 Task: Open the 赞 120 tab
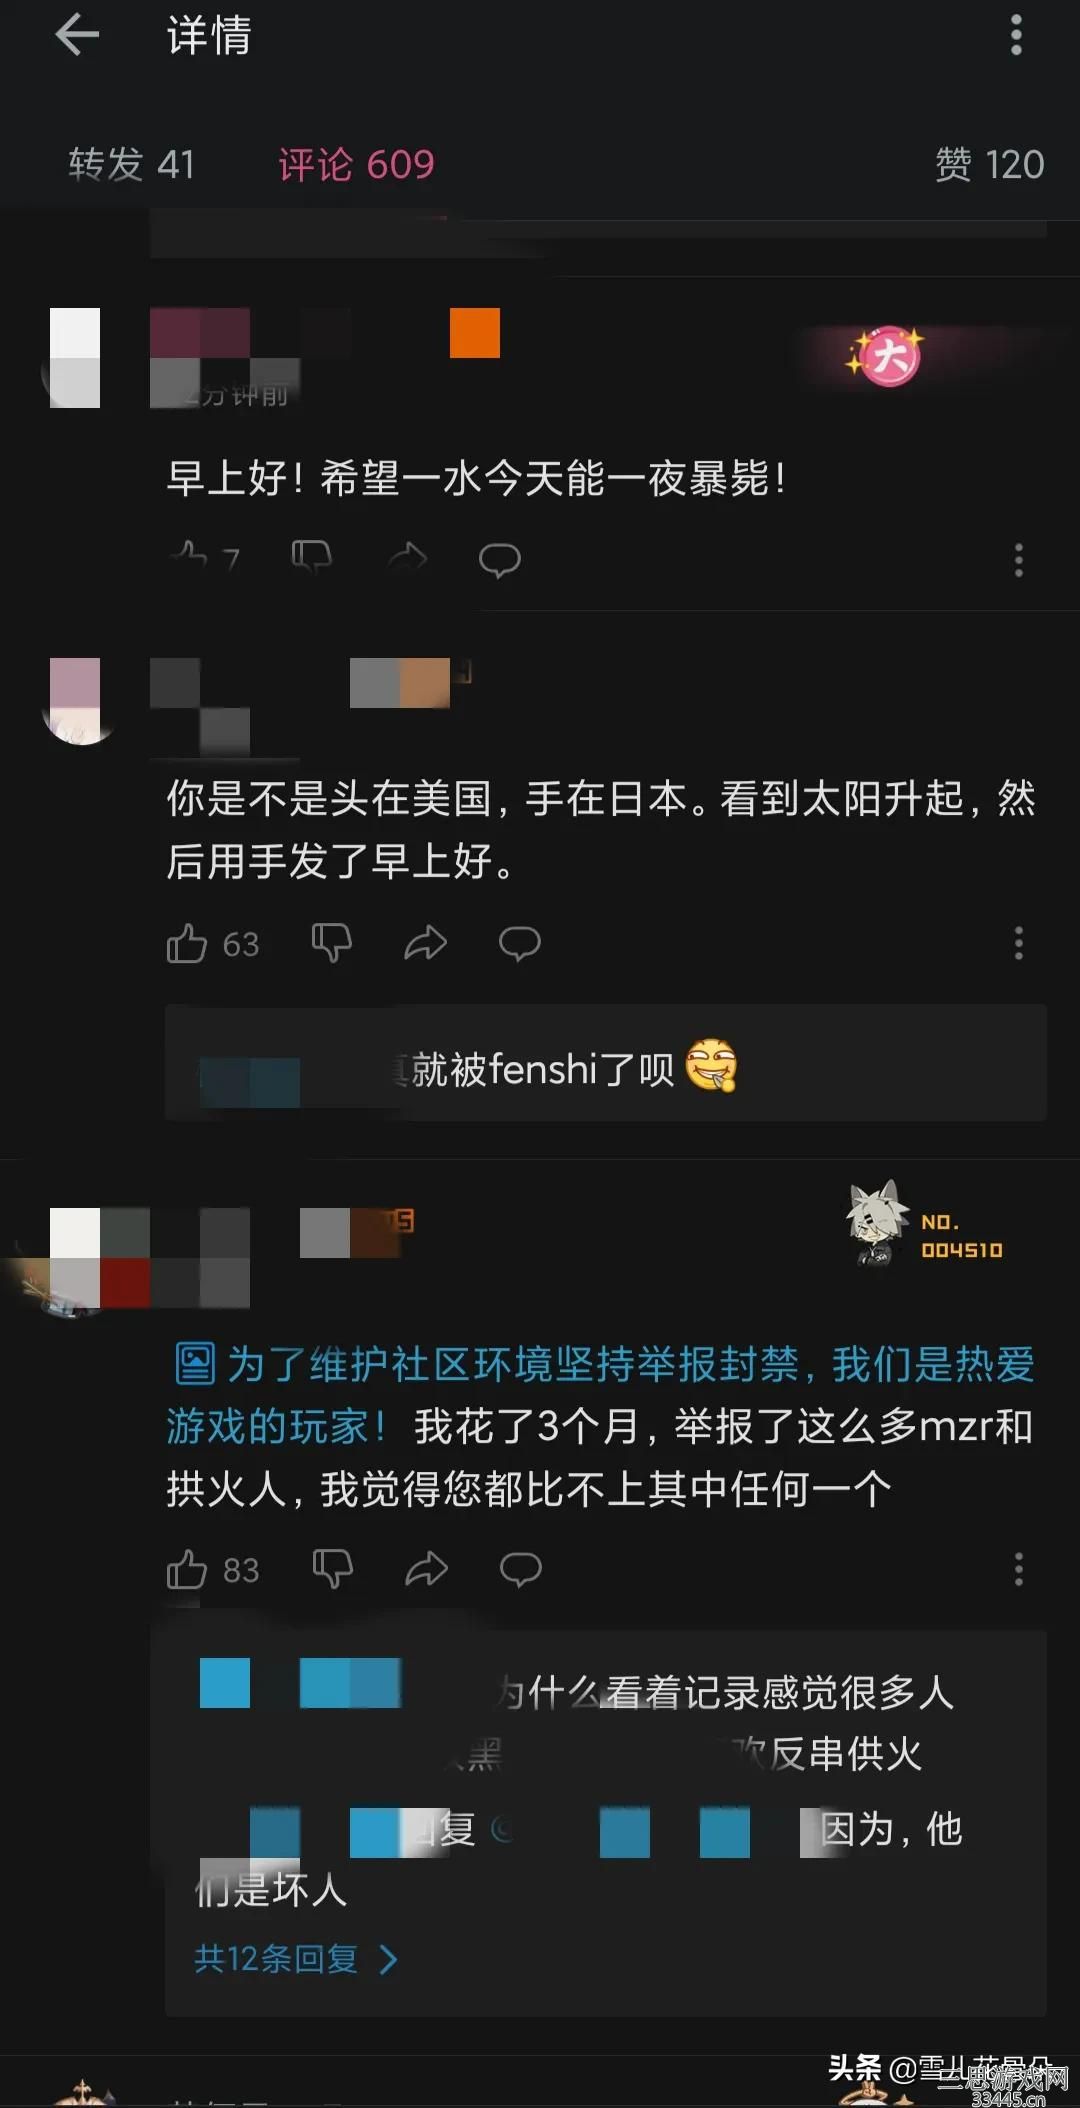(989, 164)
